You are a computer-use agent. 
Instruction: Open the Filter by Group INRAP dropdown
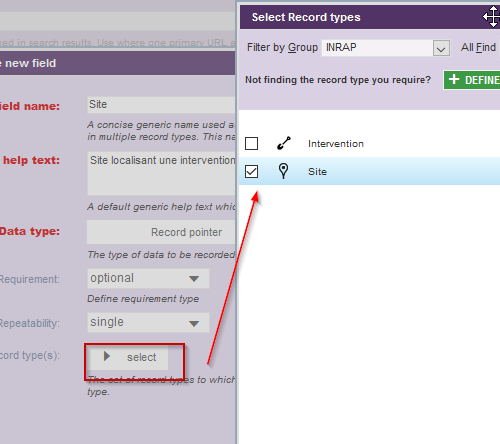click(441, 48)
